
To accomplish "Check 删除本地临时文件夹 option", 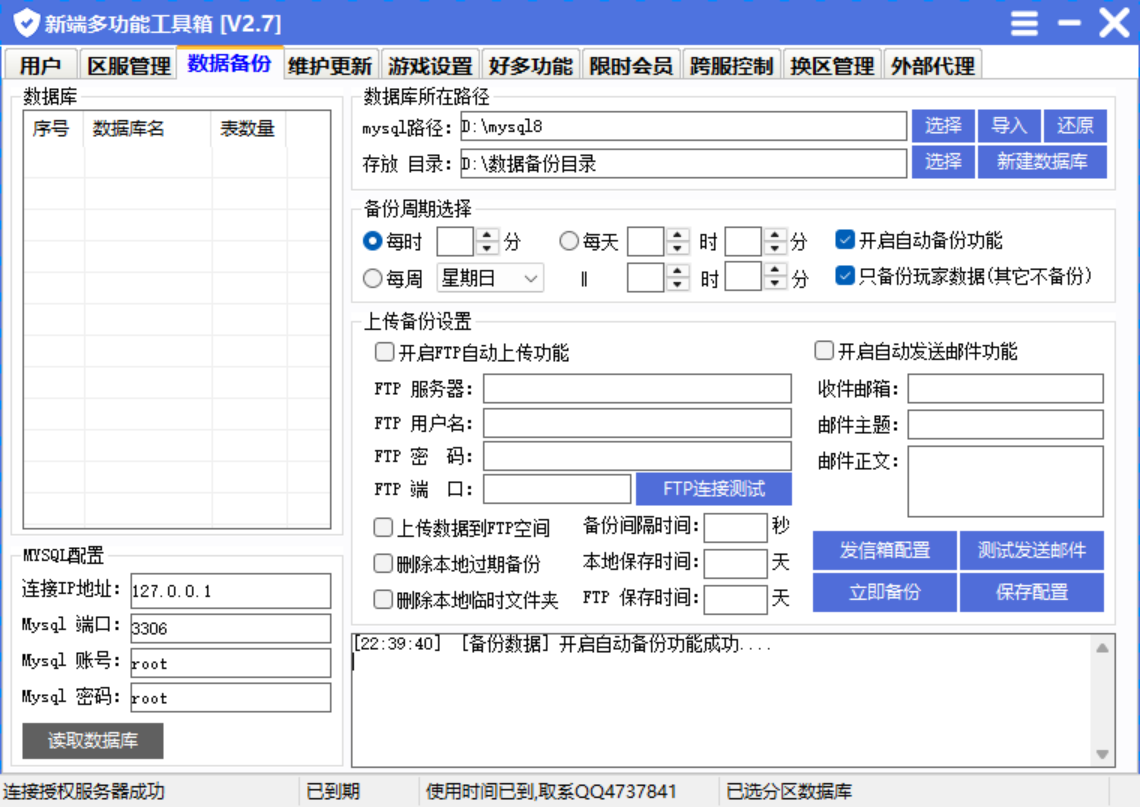I will (383, 599).
